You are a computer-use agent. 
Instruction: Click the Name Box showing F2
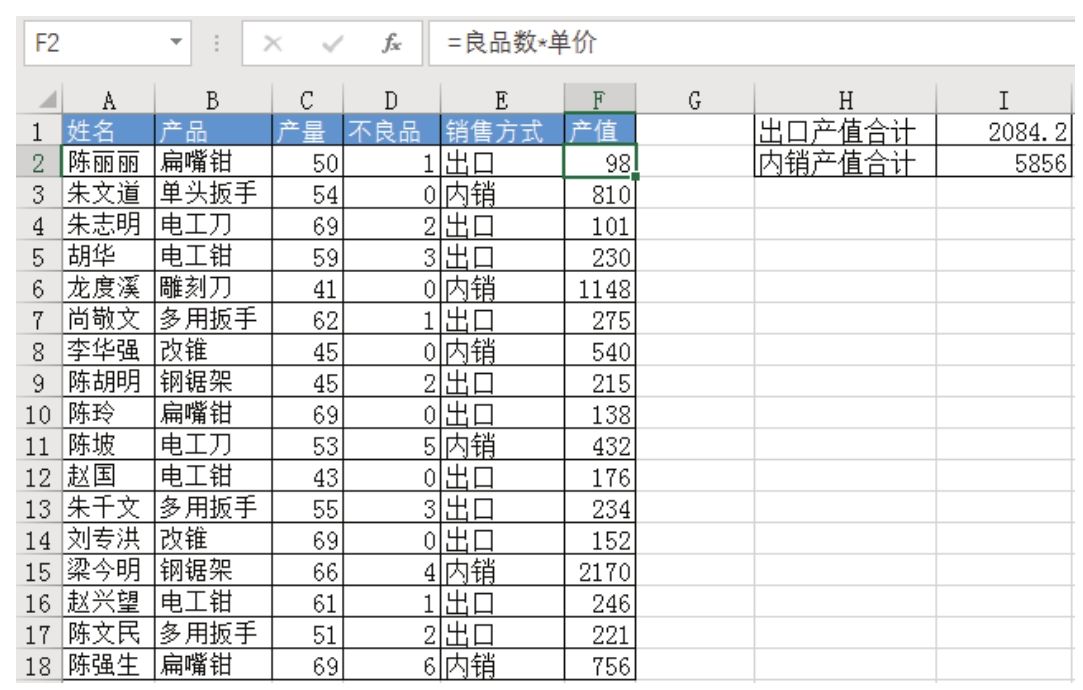pos(90,44)
